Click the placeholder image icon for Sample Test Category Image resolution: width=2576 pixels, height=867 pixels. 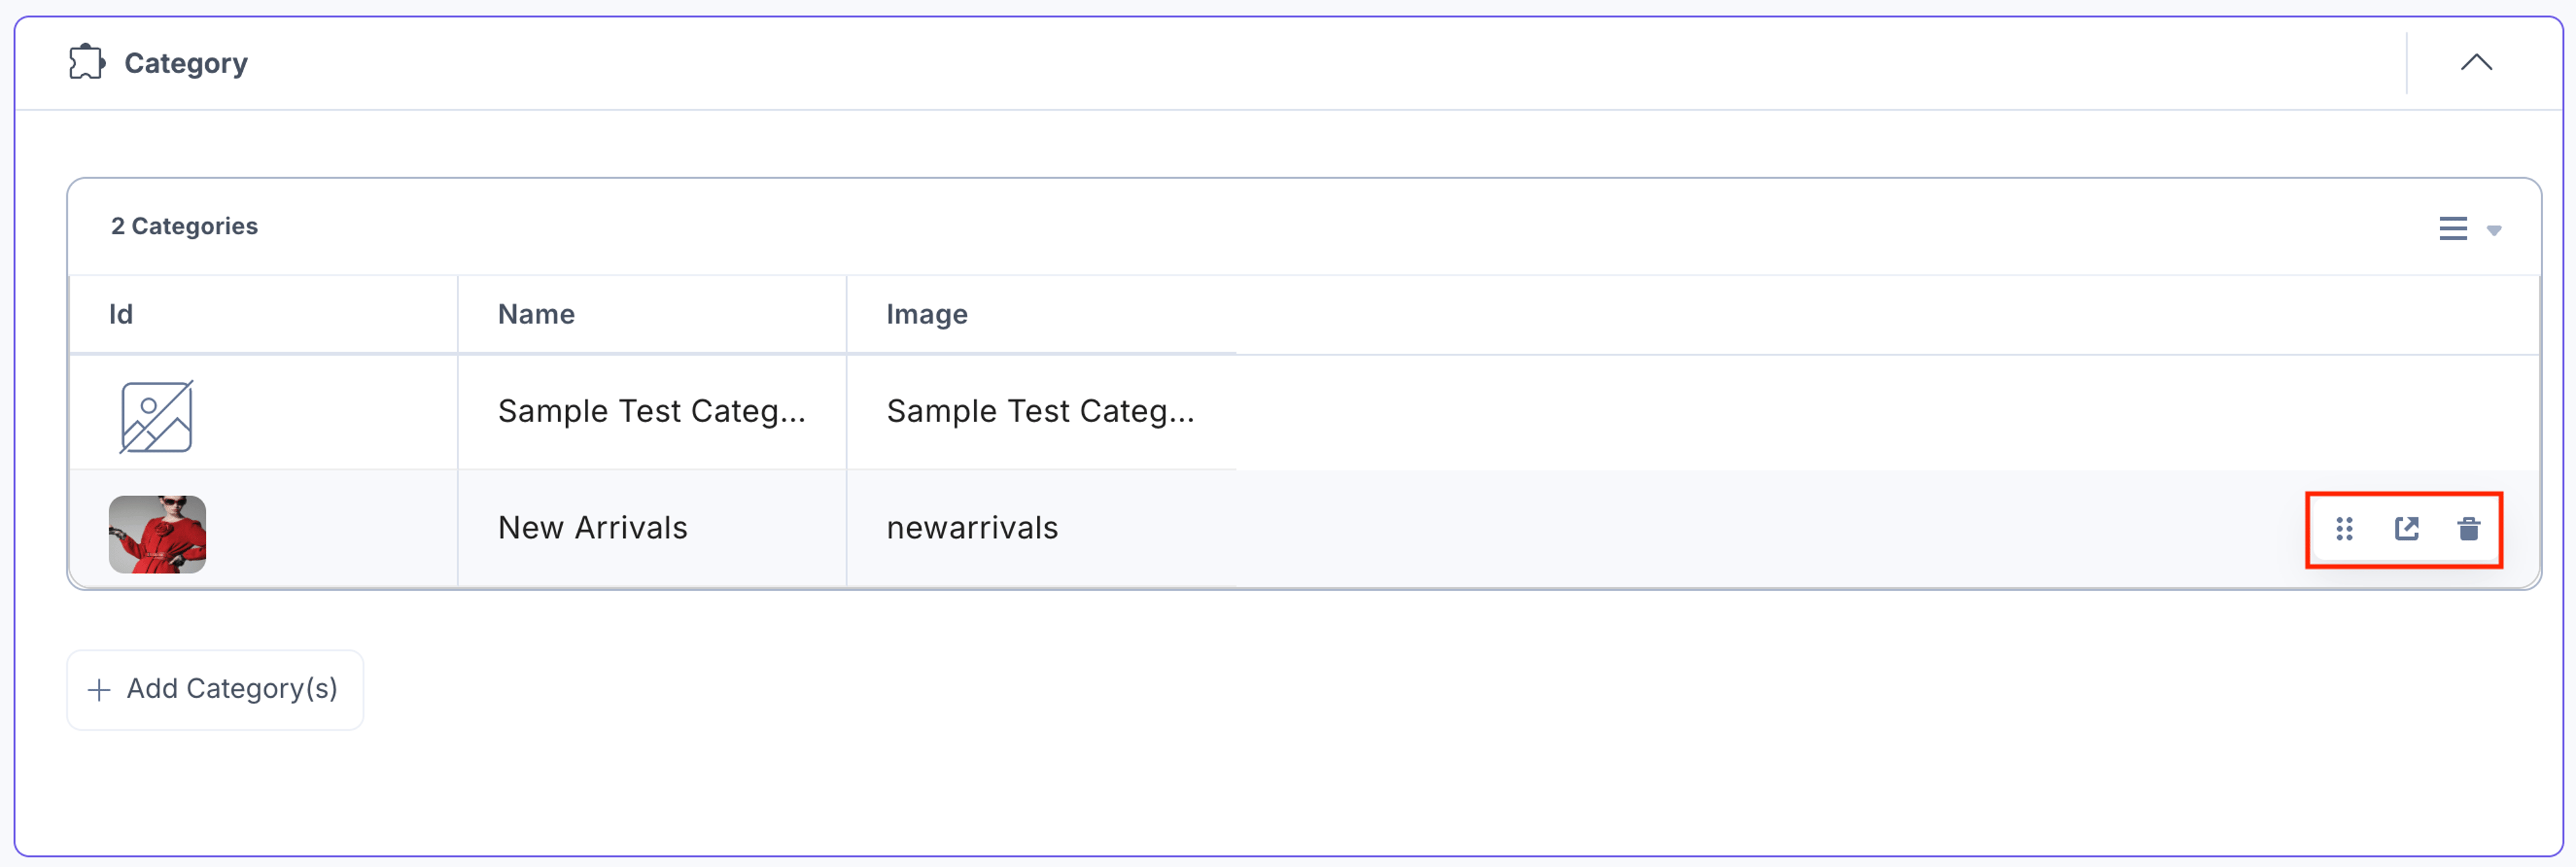coord(157,416)
